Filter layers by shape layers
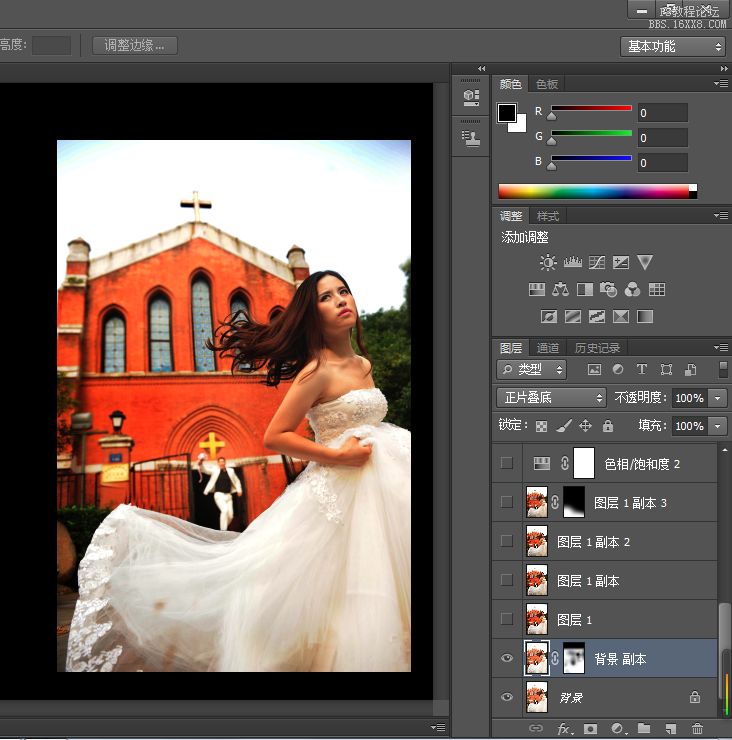The image size is (732, 740). (666, 370)
